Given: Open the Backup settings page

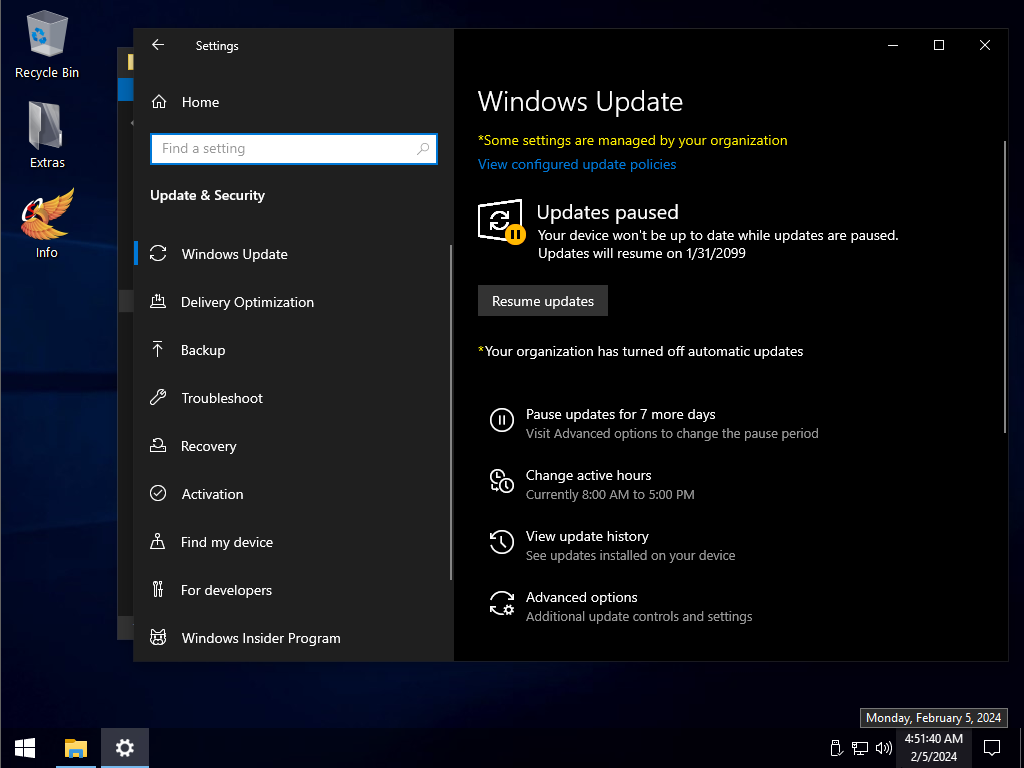Looking at the screenshot, I should pos(203,350).
